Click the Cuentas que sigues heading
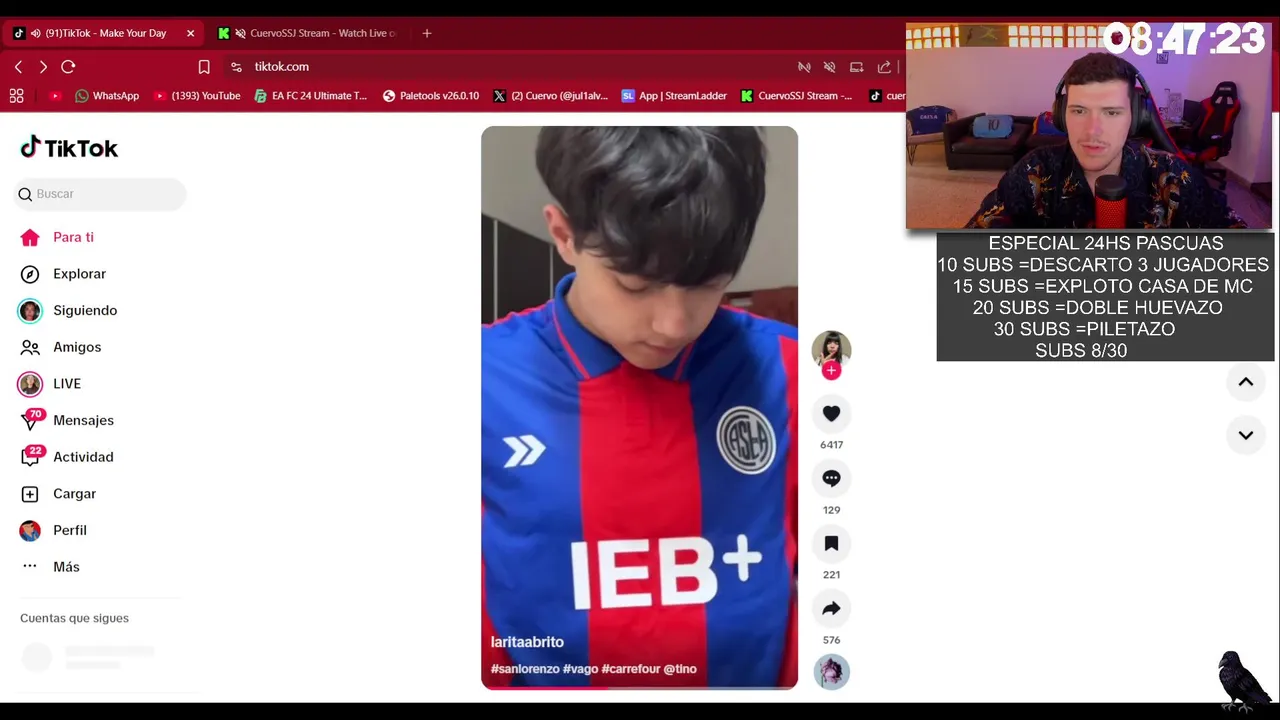This screenshot has width=1280, height=720. tap(74, 618)
